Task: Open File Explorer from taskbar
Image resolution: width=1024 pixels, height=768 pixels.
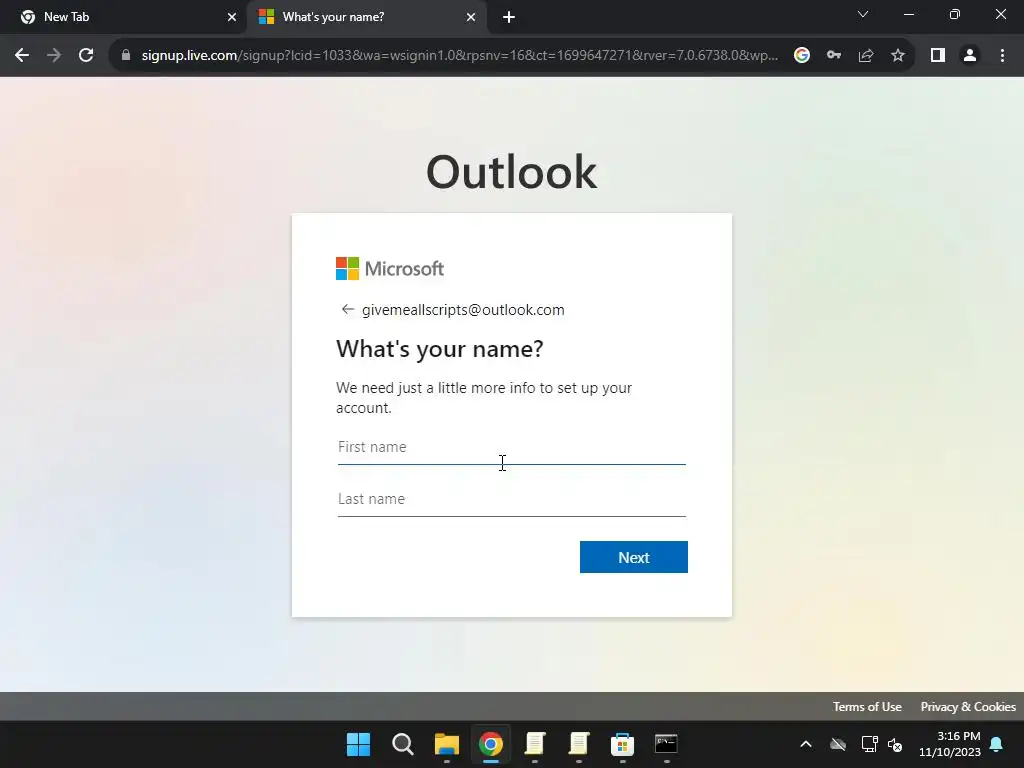Action: click(447, 744)
